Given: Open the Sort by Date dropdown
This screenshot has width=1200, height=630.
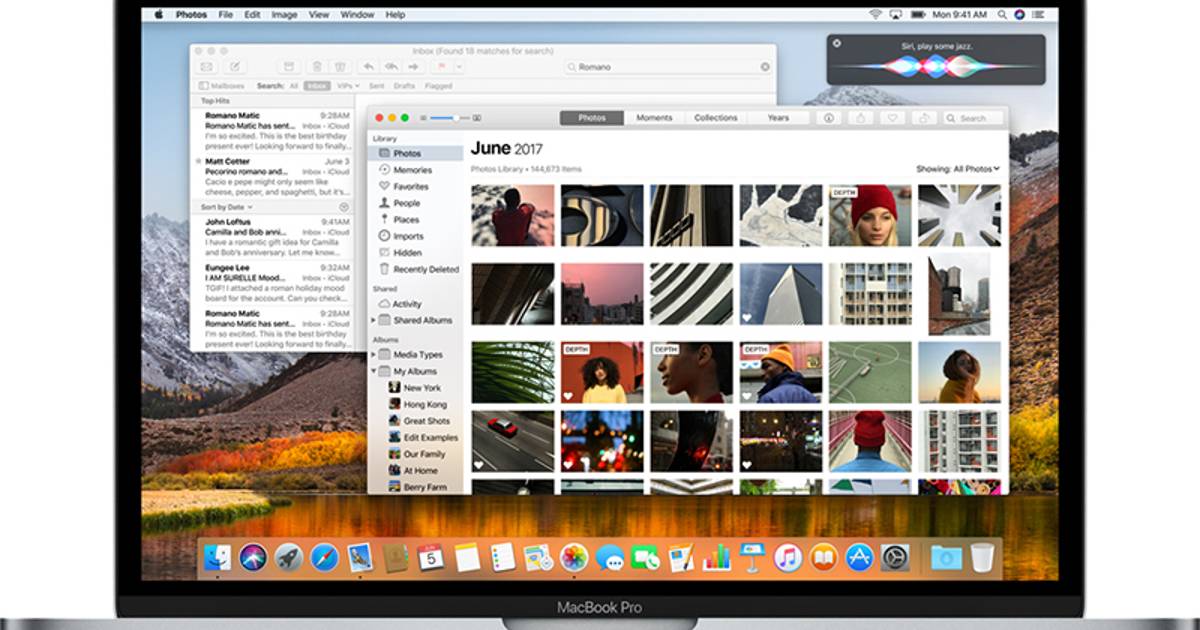Looking at the screenshot, I should [x=228, y=207].
